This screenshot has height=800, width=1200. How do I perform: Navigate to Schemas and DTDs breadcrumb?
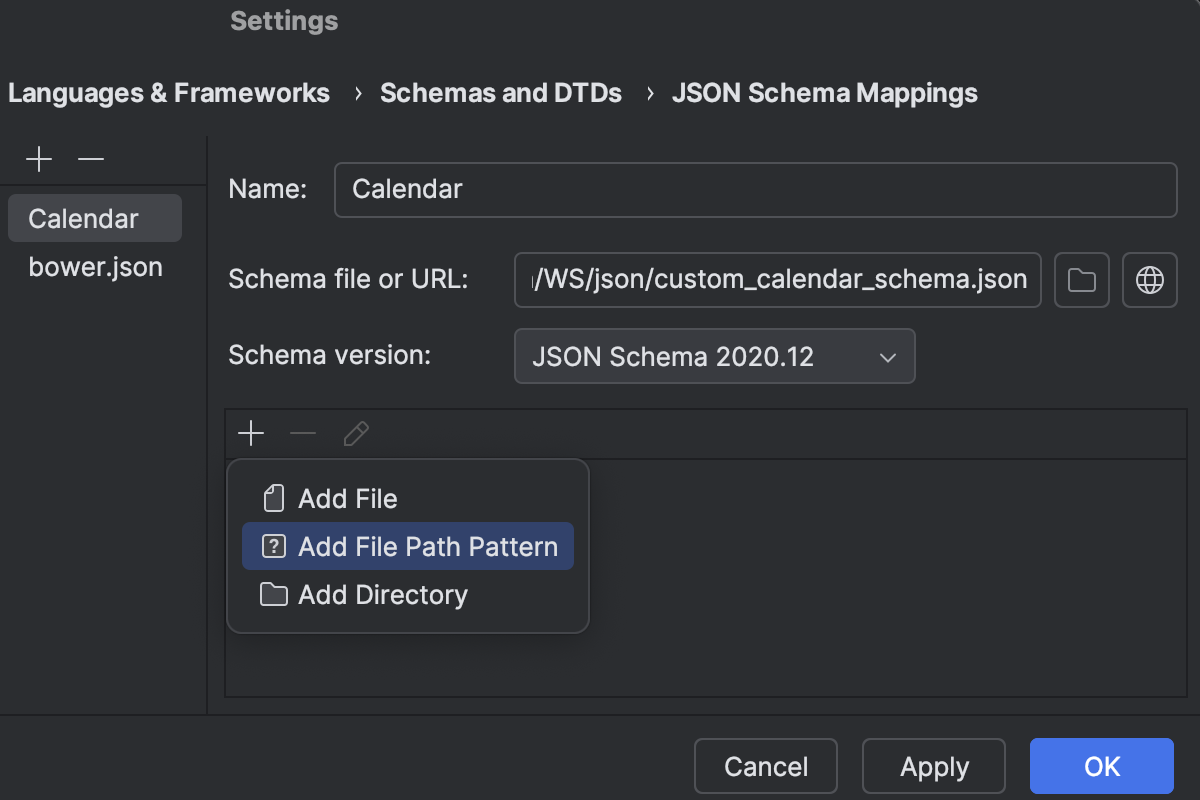500,92
